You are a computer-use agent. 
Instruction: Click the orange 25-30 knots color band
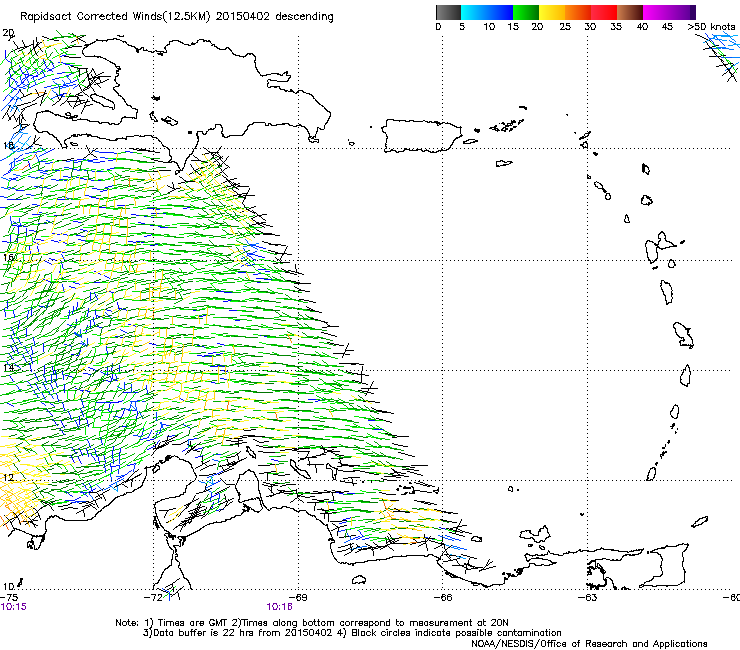(x=578, y=12)
